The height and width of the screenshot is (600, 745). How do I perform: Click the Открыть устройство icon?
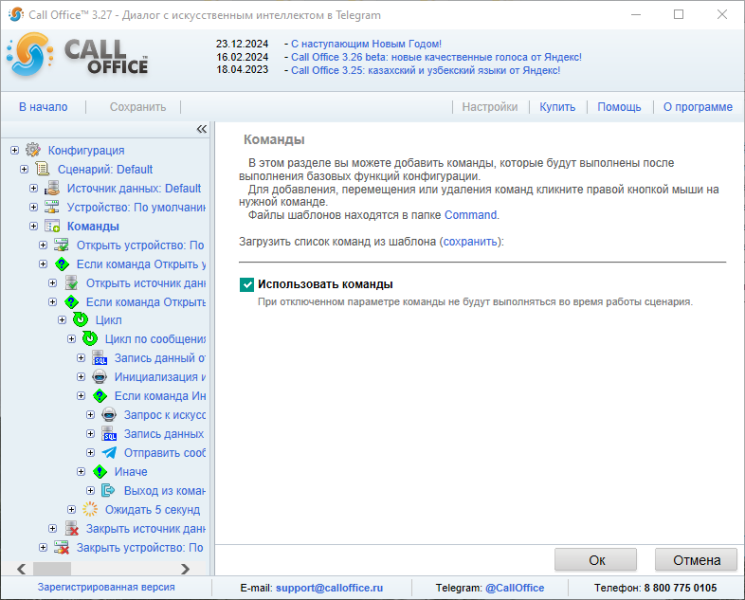click(61, 245)
